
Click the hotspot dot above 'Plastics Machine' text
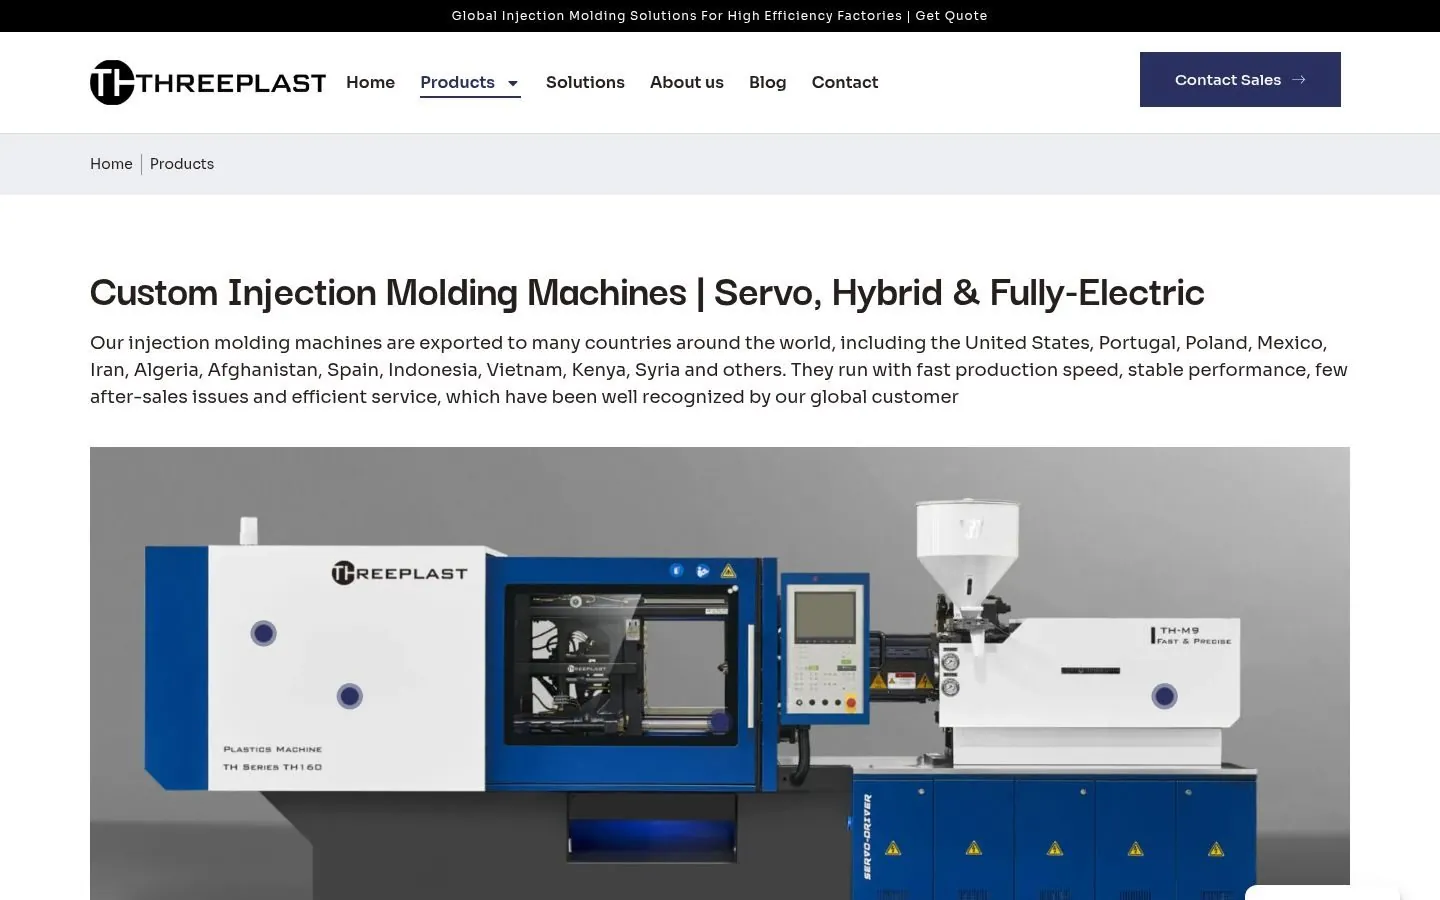tap(350, 696)
